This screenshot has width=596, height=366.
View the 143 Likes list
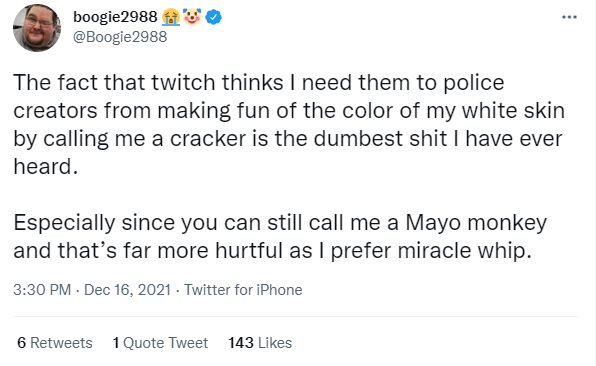(x=260, y=343)
